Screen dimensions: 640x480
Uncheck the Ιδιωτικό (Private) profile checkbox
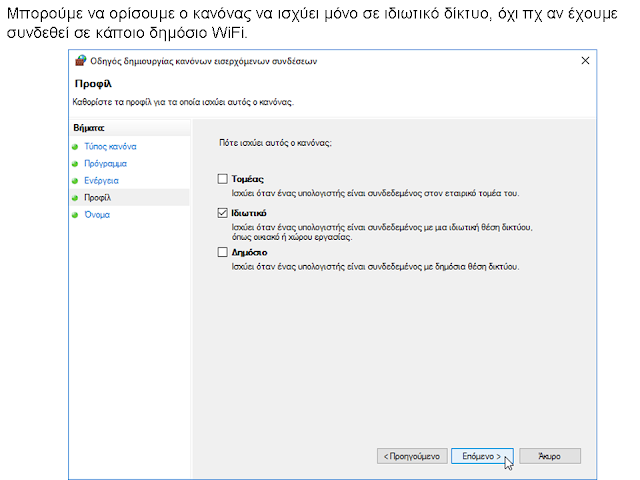click(x=222, y=213)
